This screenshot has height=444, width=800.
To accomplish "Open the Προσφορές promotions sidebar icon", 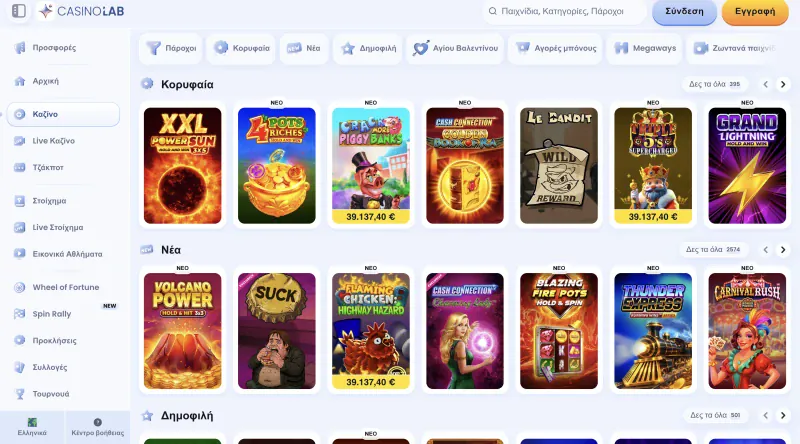I will coord(19,47).
